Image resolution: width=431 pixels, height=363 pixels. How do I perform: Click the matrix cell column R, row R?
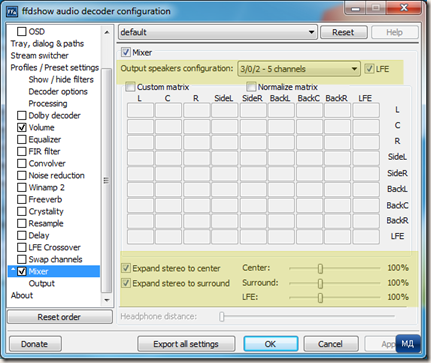pyautogui.click(x=197, y=142)
